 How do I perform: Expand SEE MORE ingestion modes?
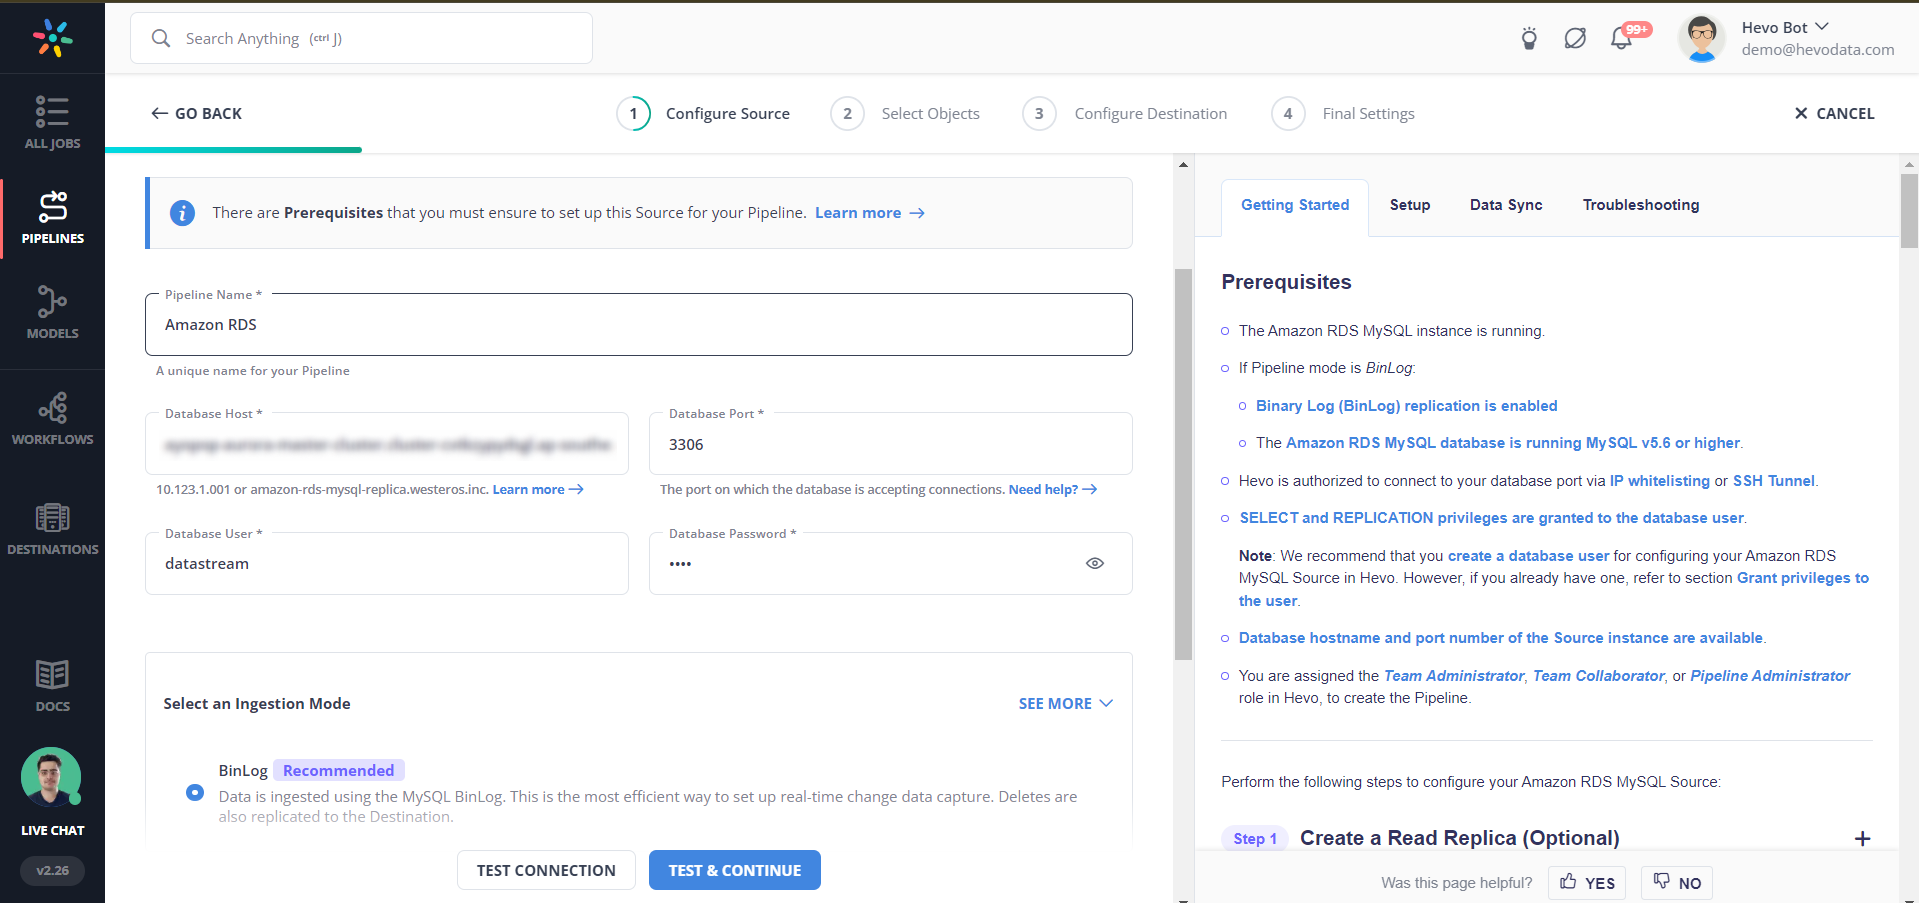1065,704
